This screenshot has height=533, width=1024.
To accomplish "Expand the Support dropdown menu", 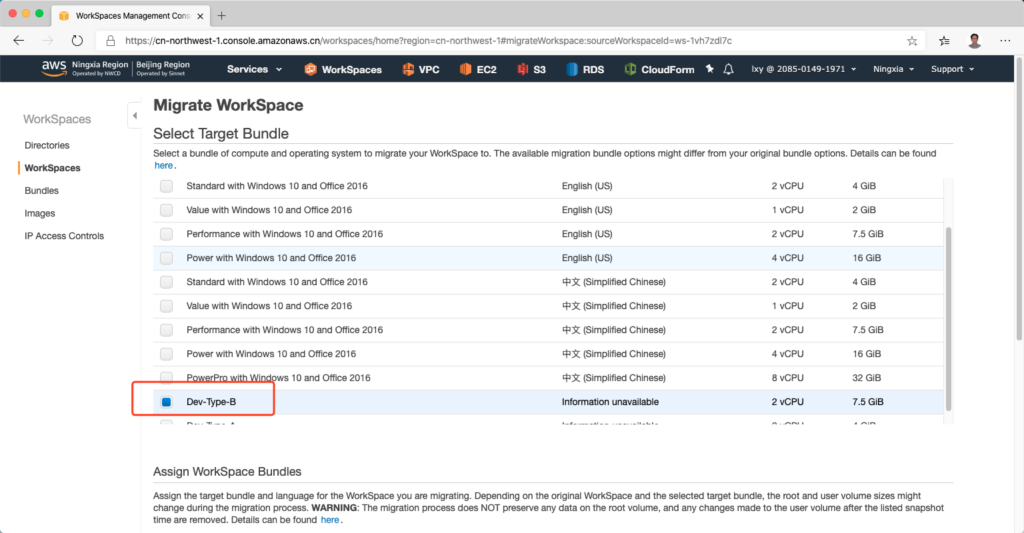I will point(952,69).
